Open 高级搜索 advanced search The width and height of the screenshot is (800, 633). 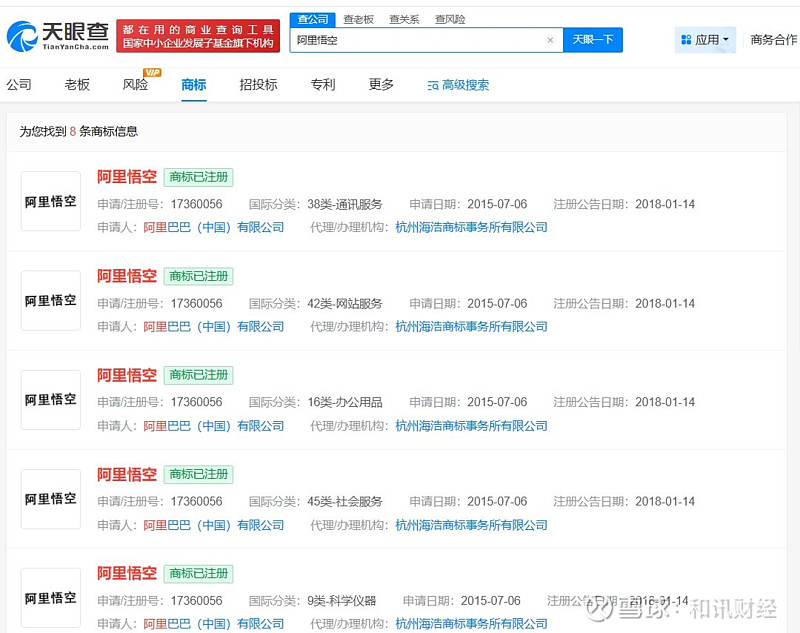pos(458,85)
